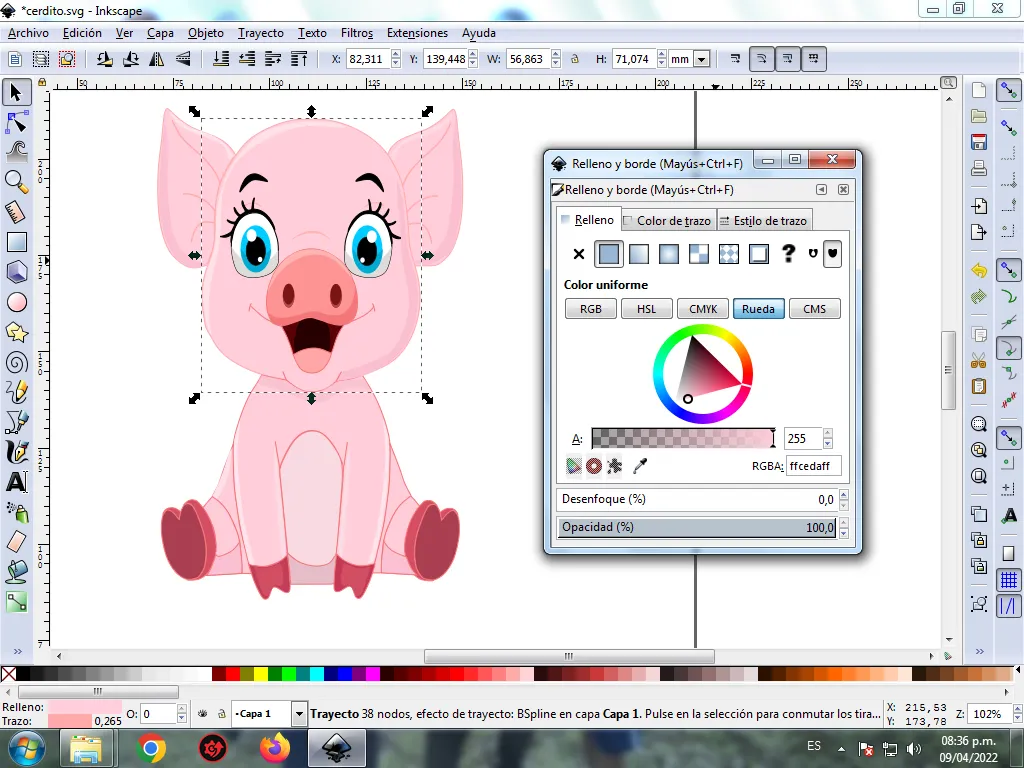Select the 3D box tool
The image size is (1024, 768).
click(x=16, y=272)
